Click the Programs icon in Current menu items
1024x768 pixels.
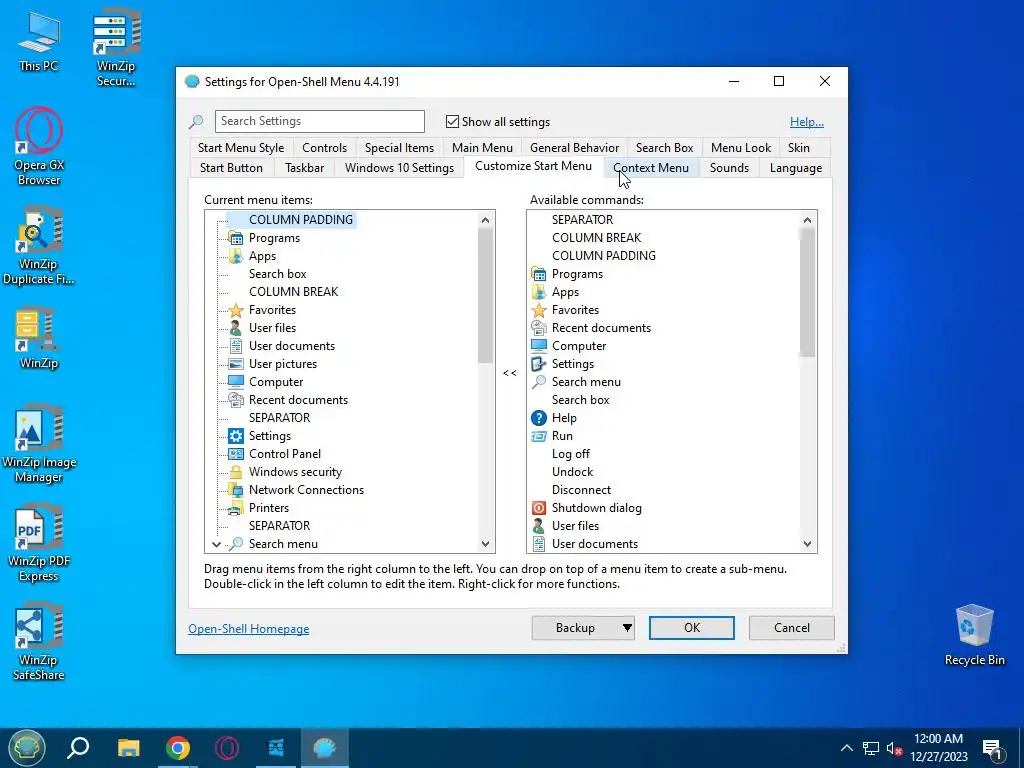point(236,238)
